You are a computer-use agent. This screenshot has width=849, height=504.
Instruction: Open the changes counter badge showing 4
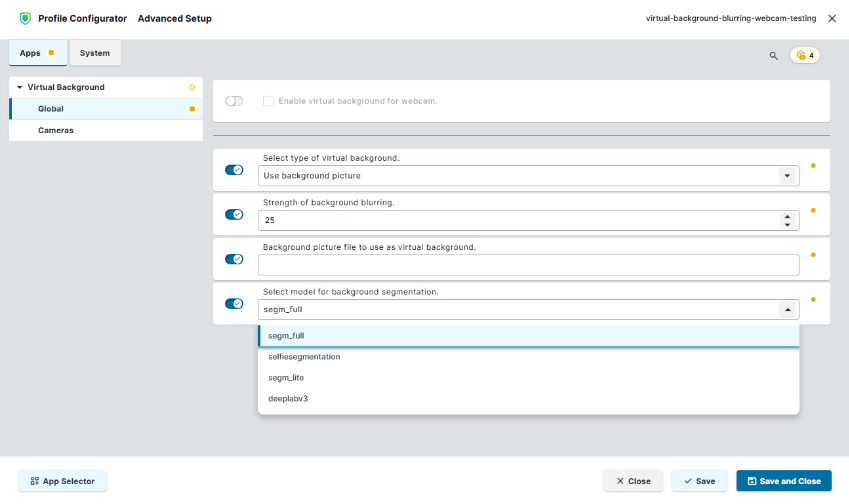[806, 55]
